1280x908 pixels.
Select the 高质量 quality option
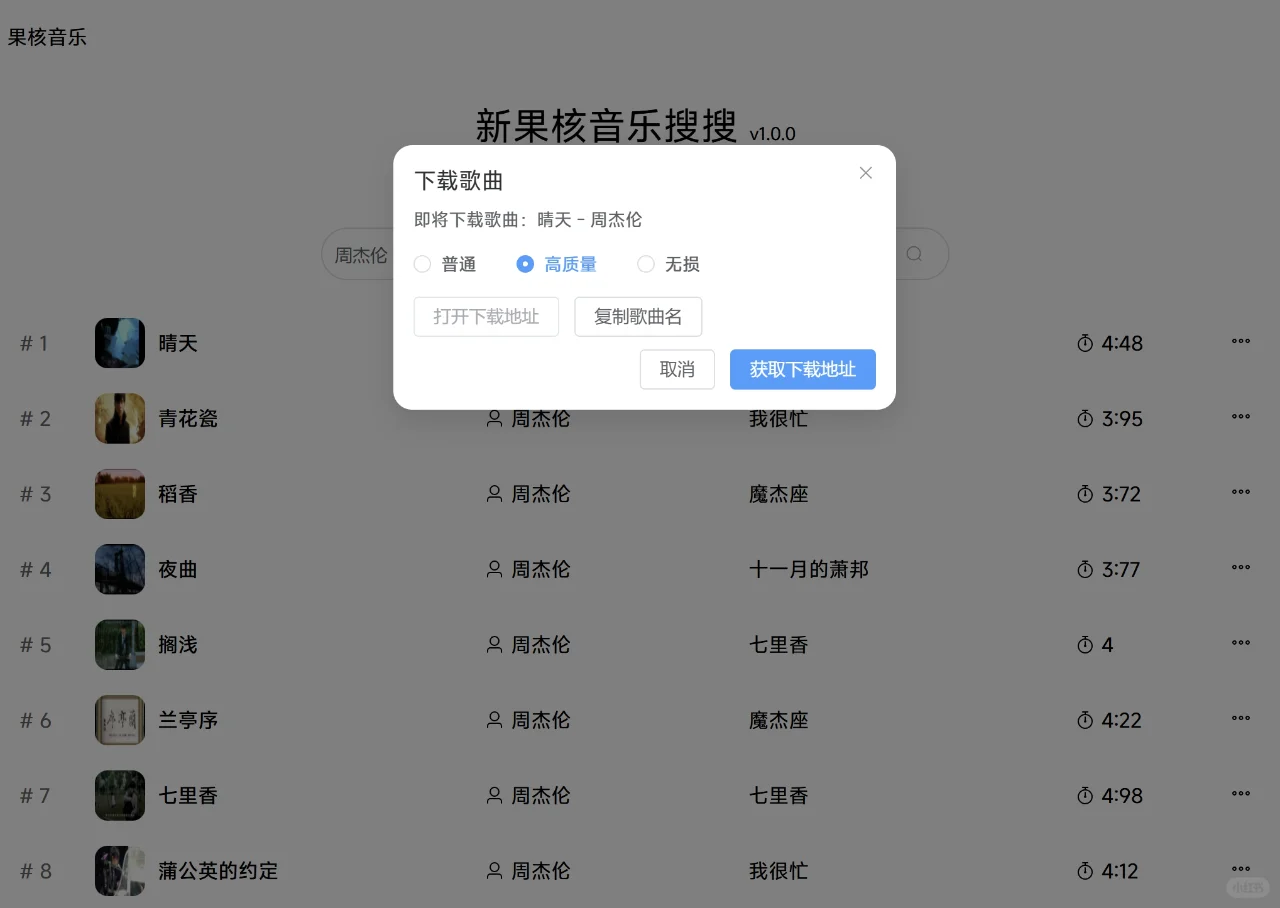point(525,263)
